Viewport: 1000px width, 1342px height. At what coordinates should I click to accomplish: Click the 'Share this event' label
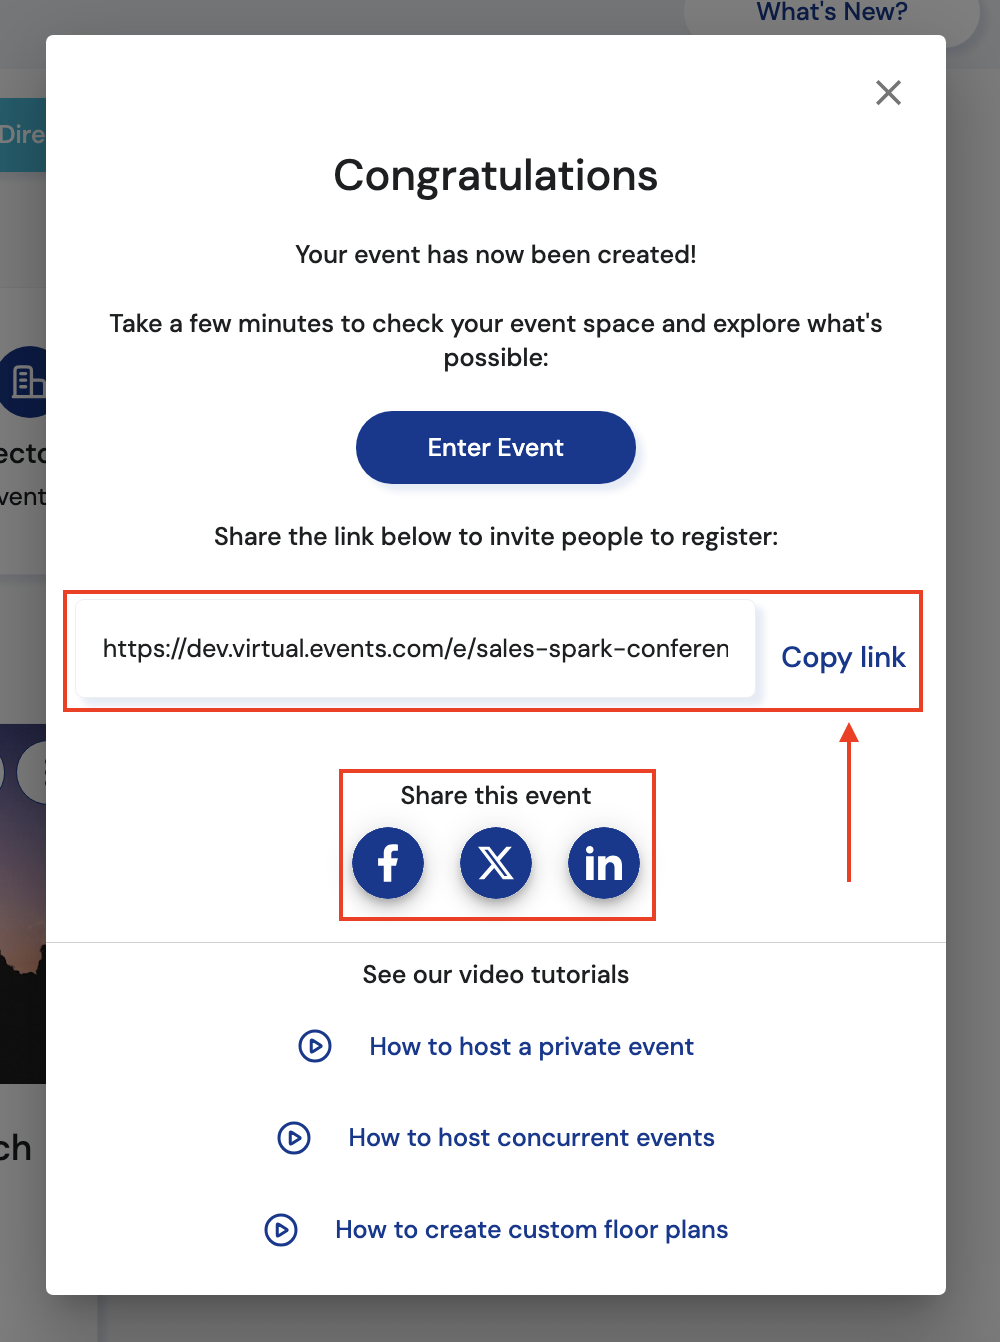pyautogui.click(x=495, y=796)
